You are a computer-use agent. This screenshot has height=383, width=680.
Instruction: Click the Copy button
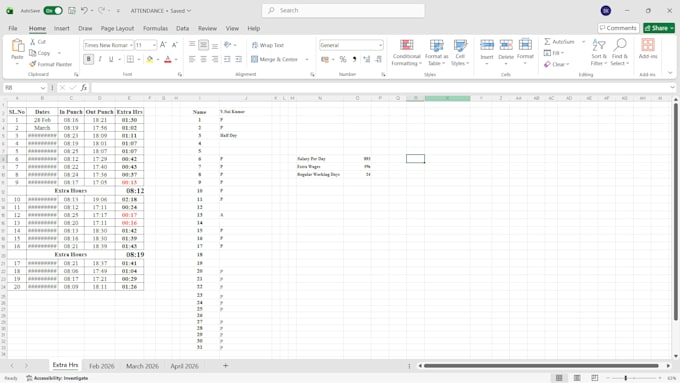[x=40, y=53]
